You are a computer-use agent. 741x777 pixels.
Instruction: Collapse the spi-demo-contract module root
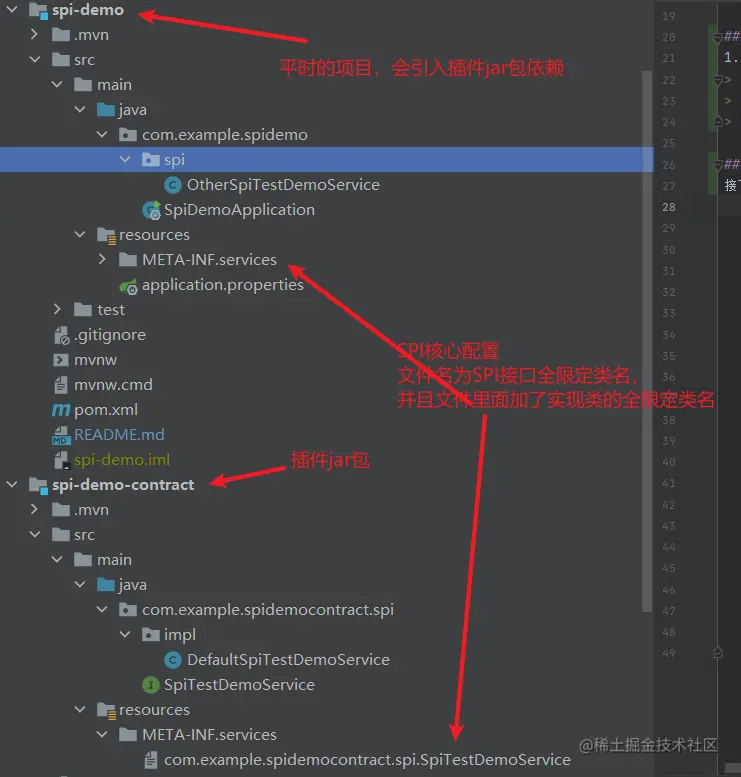[x=12, y=484]
